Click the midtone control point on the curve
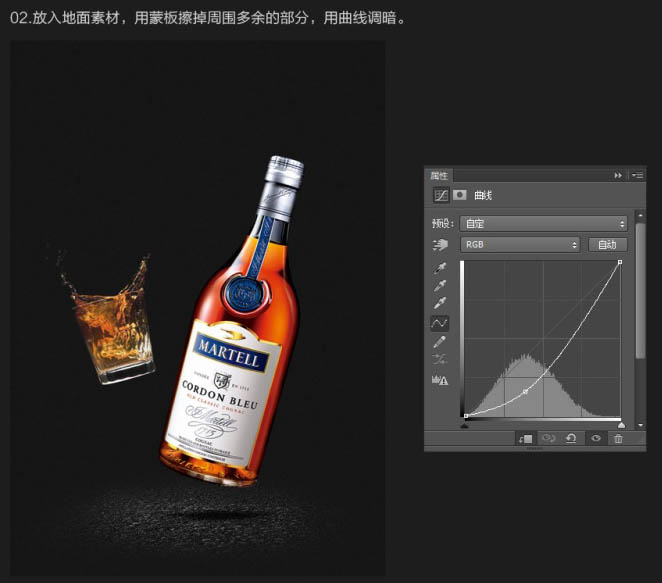Image resolution: width=662 pixels, height=583 pixels. pos(526,392)
